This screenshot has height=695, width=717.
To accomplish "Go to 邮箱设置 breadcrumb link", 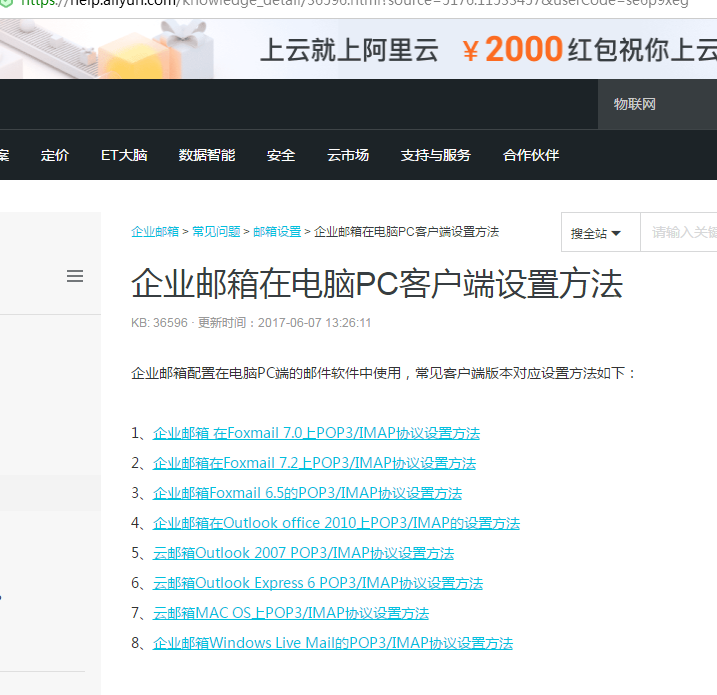I will (x=277, y=232).
